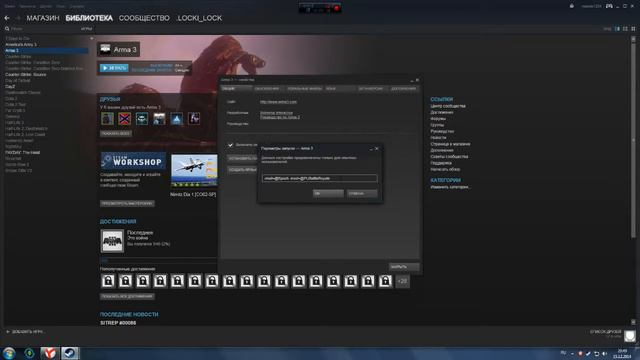Open СООБЩЕСТВО tab
640x360 pixels.
[x=144, y=18]
